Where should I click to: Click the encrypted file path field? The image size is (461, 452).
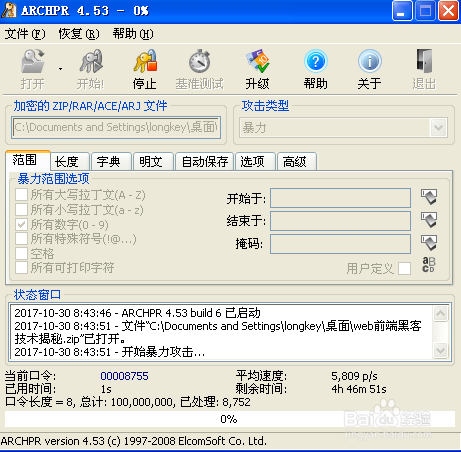pyautogui.click(x=116, y=127)
